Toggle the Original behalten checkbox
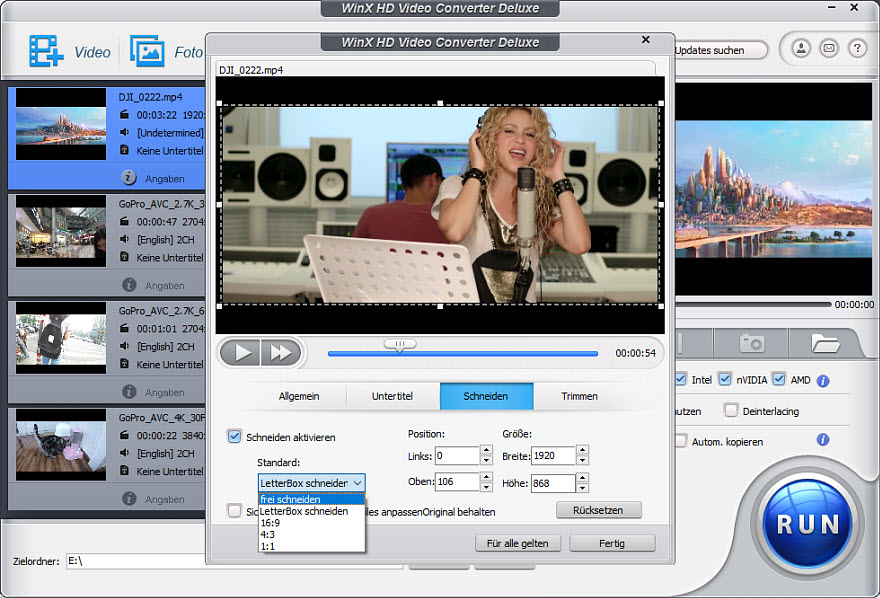Image resolution: width=880 pixels, height=598 pixels. pos(235,510)
